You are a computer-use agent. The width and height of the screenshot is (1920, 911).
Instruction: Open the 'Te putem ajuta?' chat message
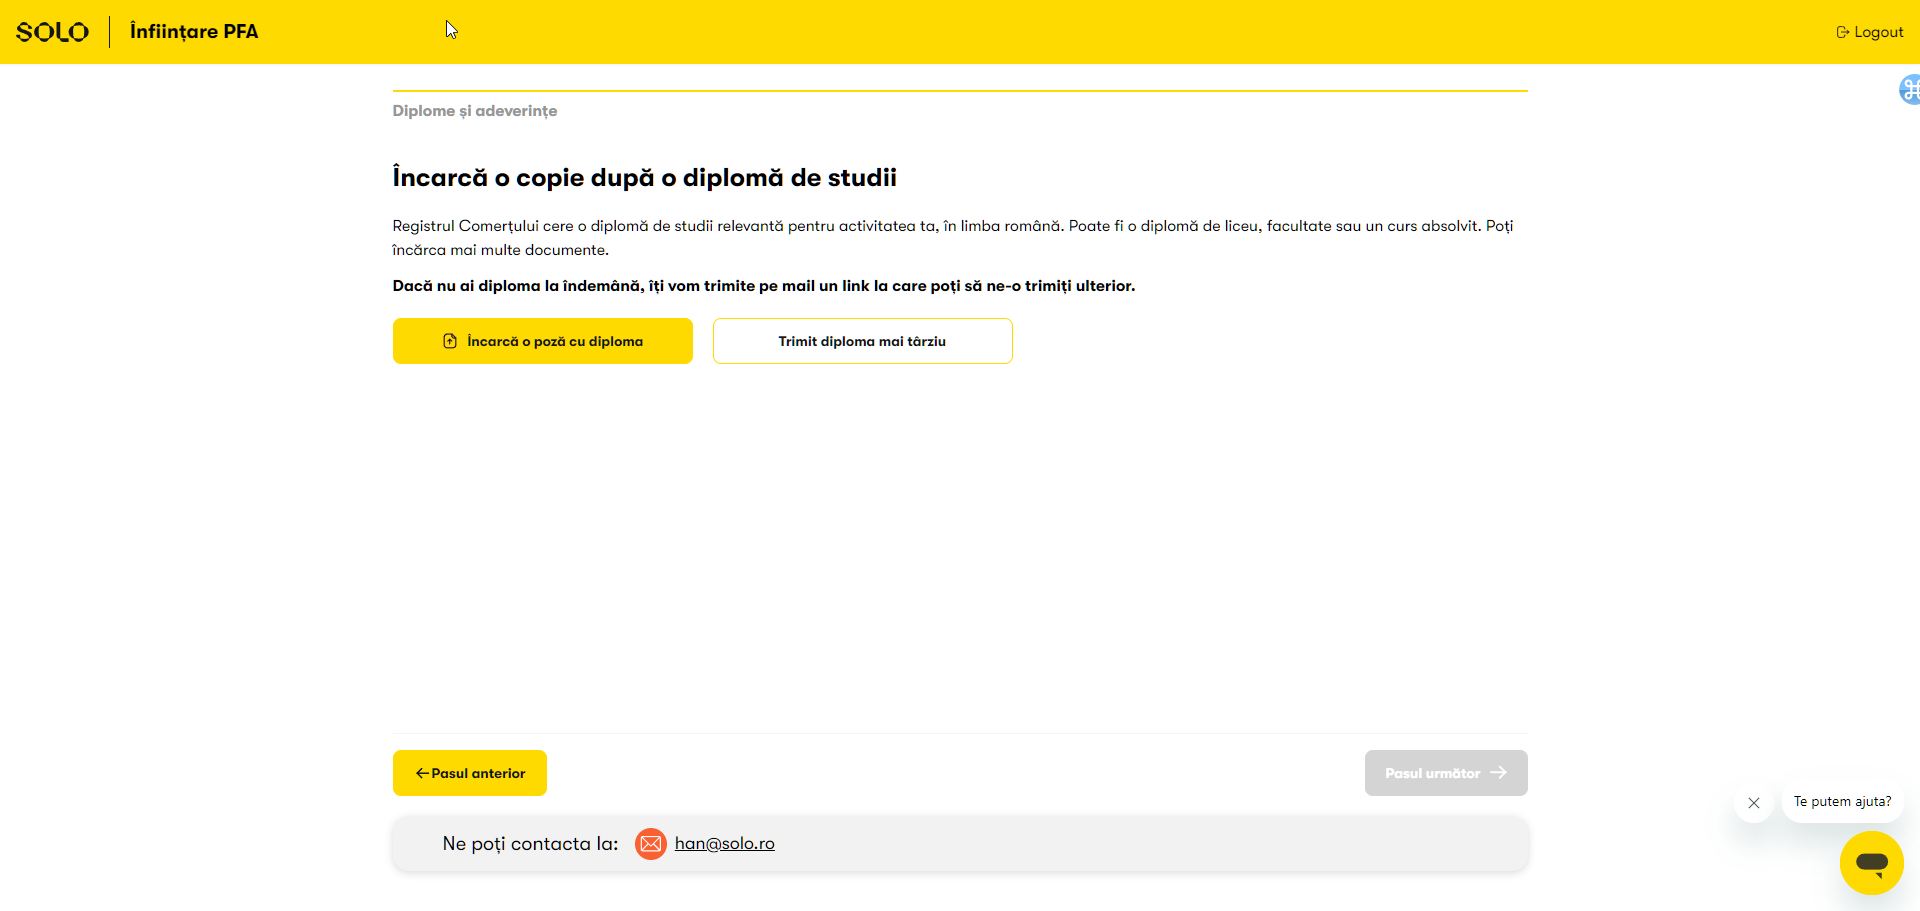(1842, 802)
